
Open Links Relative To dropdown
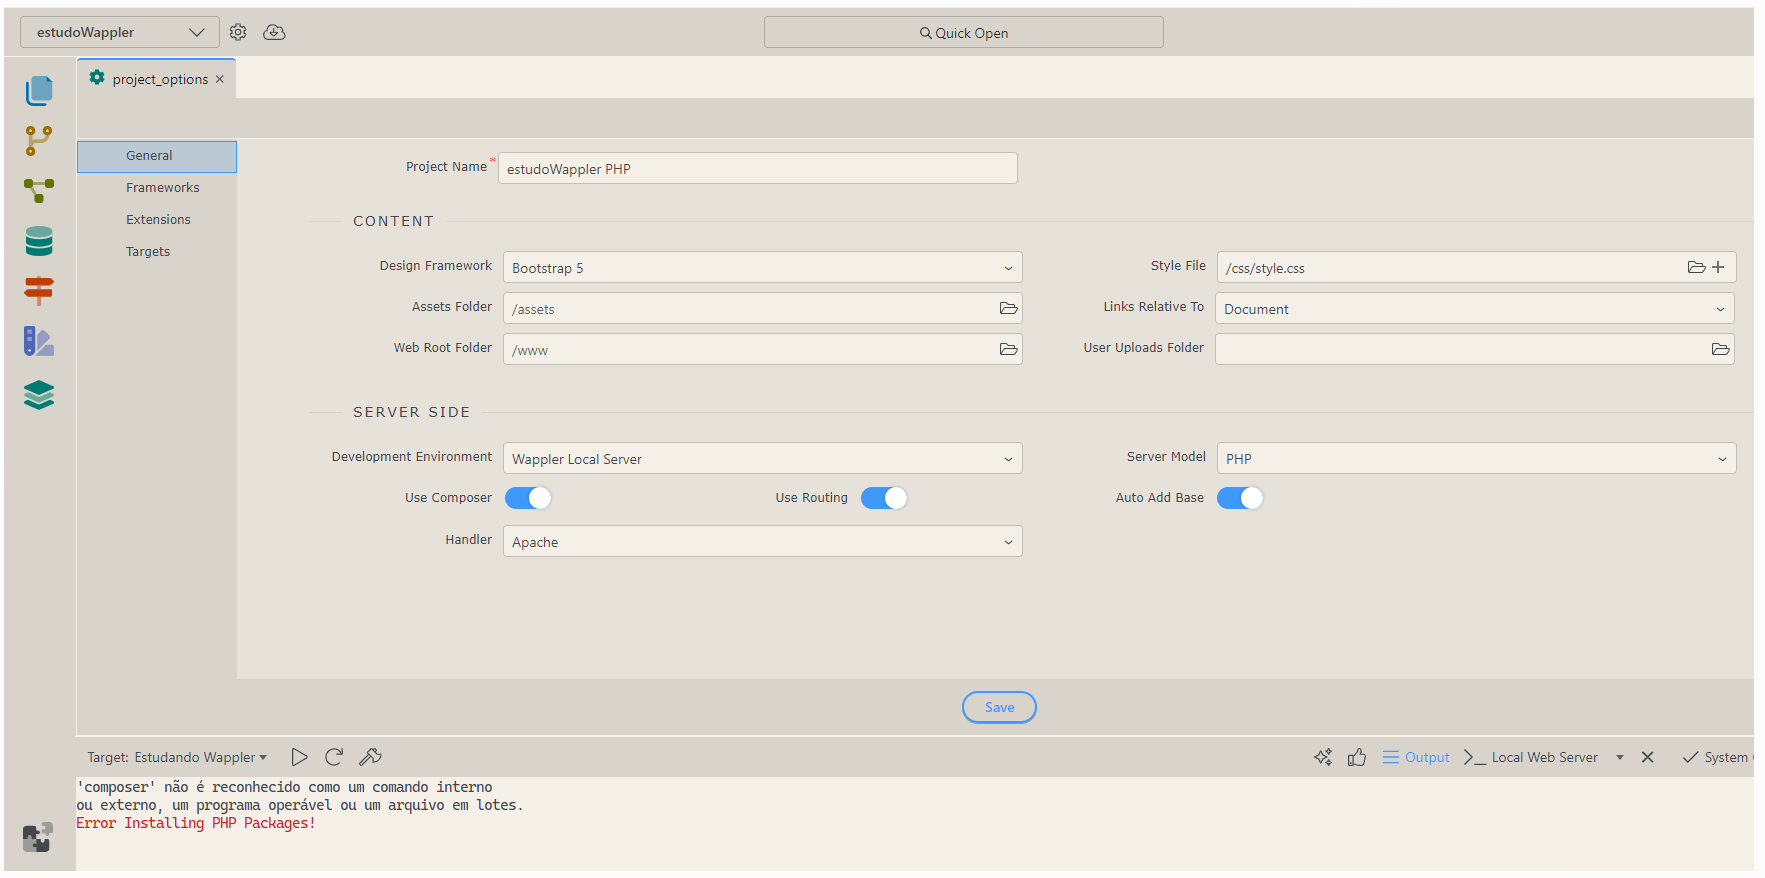click(x=1475, y=308)
